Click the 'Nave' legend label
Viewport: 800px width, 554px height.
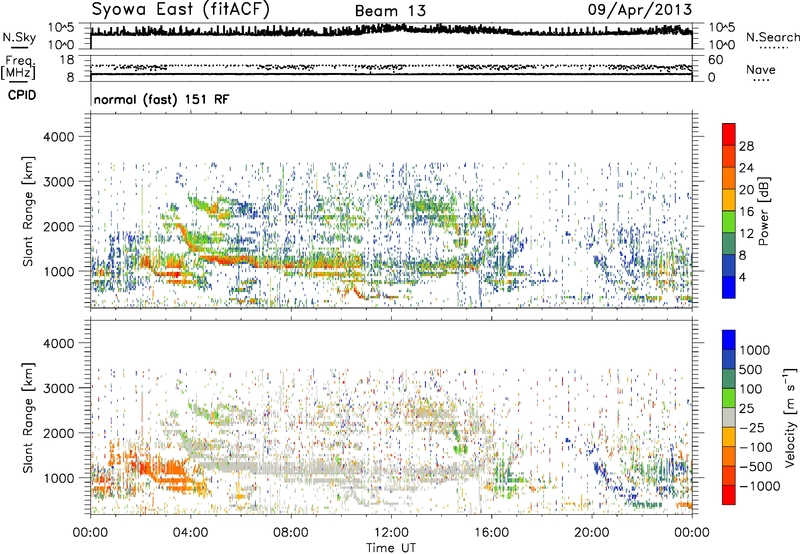(761, 69)
